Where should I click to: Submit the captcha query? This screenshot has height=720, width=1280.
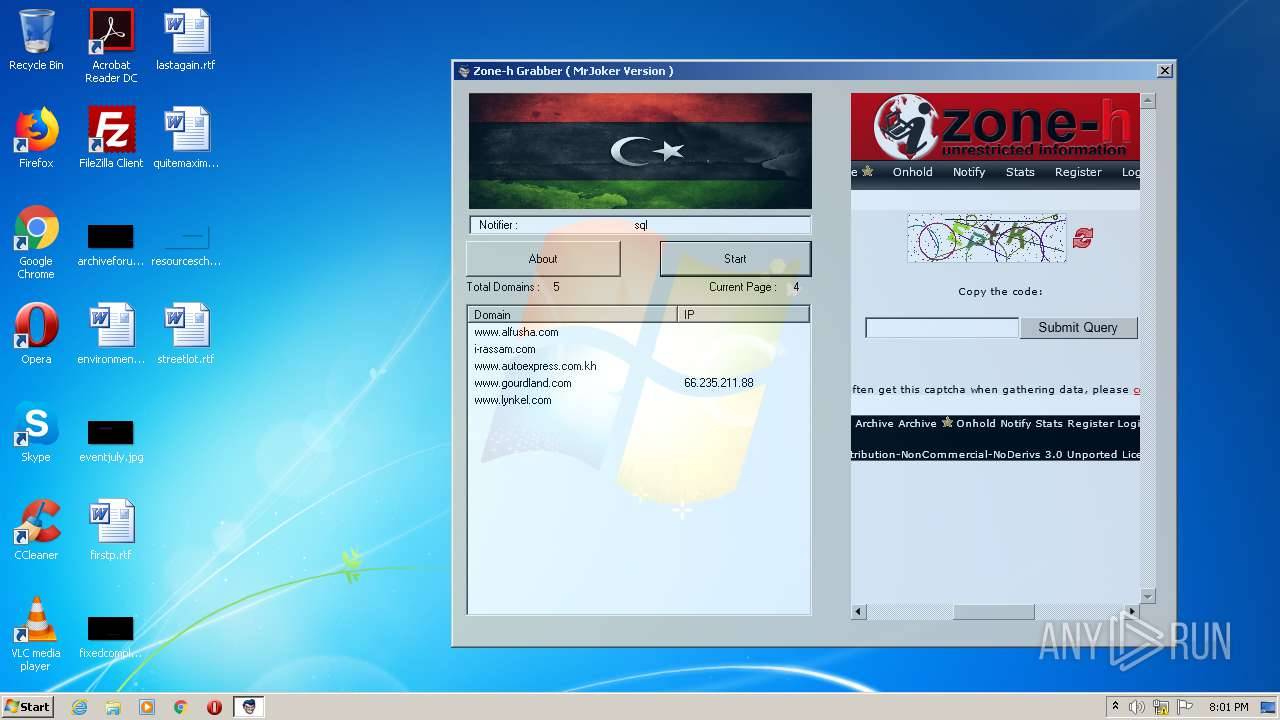tap(1078, 327)
